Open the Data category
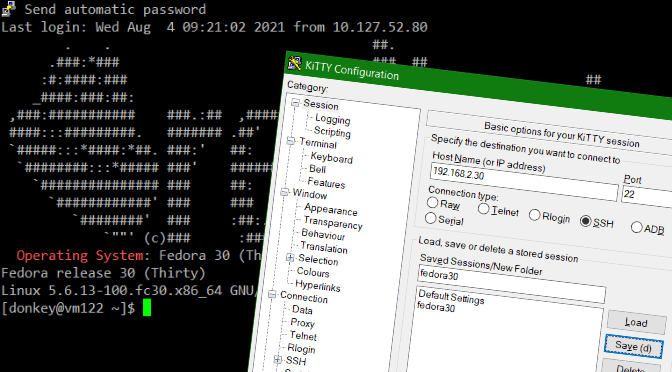This screenshot has height=372, width=672. click(x=302, y=309)
